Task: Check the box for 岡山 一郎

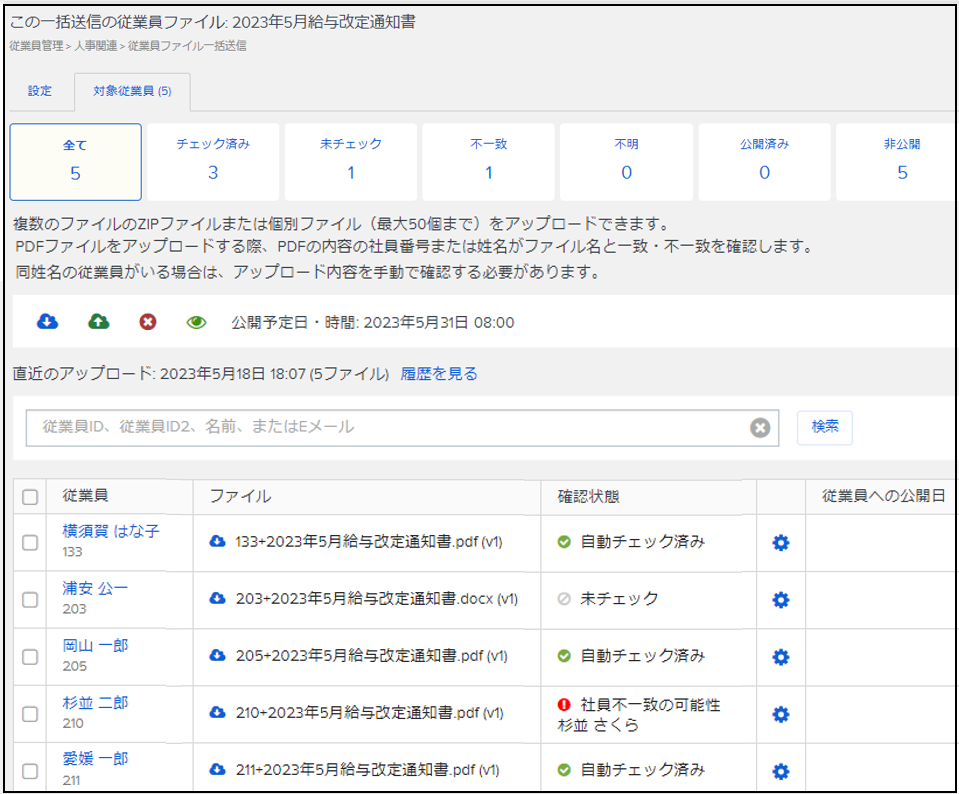Action: pyautogui.click(x=30, y=657)
